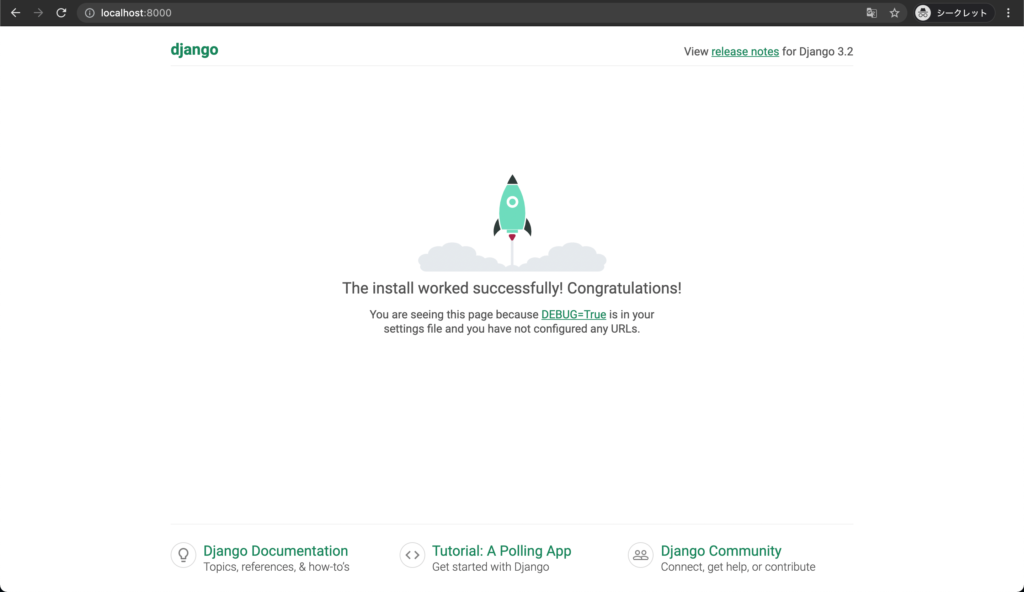
Task: Open the Chrome three-dot menu
Action: (1008, 13)
